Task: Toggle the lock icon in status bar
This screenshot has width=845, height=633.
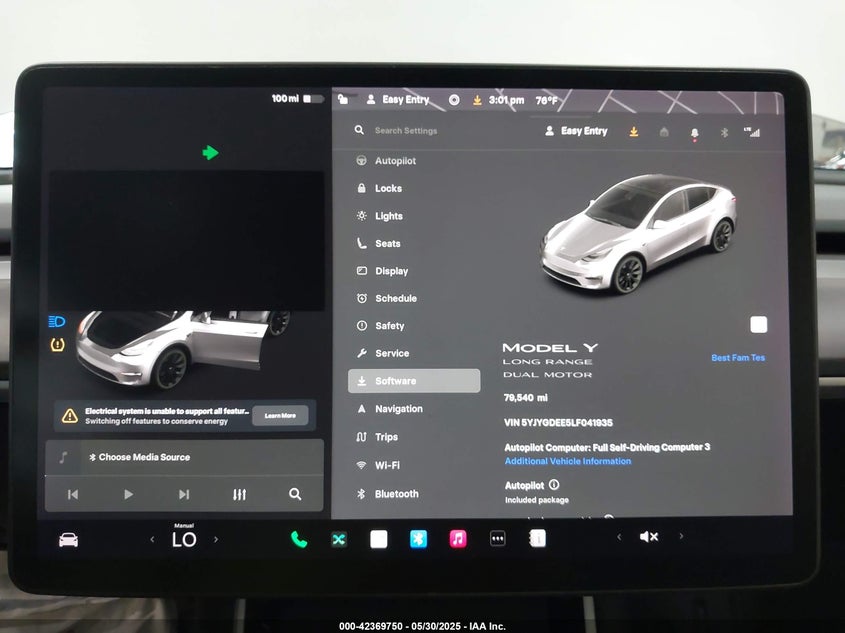Action: point(343,100)
